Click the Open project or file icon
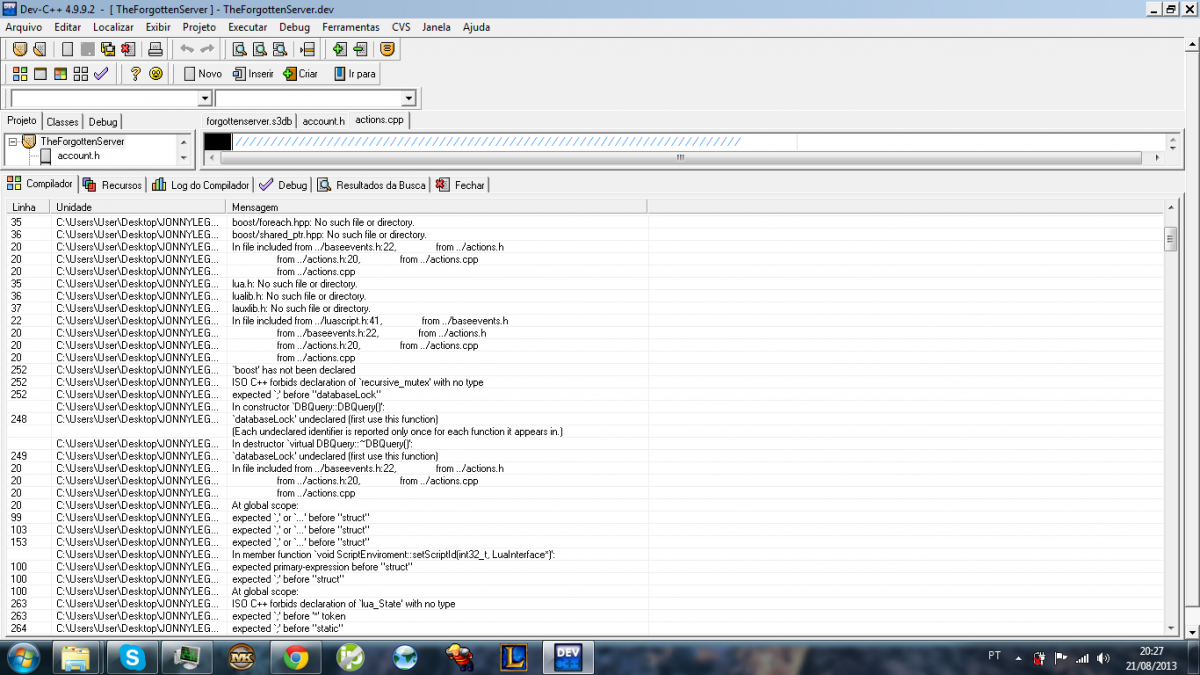 38,48
